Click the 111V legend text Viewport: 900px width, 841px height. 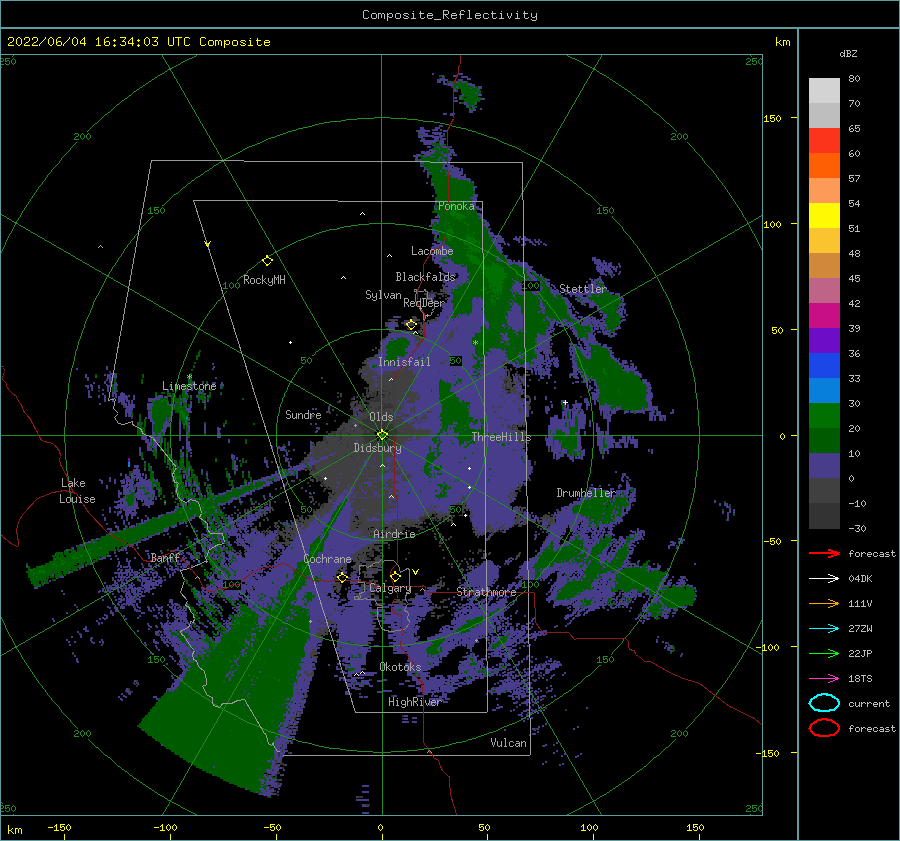(x=860, y=603)
